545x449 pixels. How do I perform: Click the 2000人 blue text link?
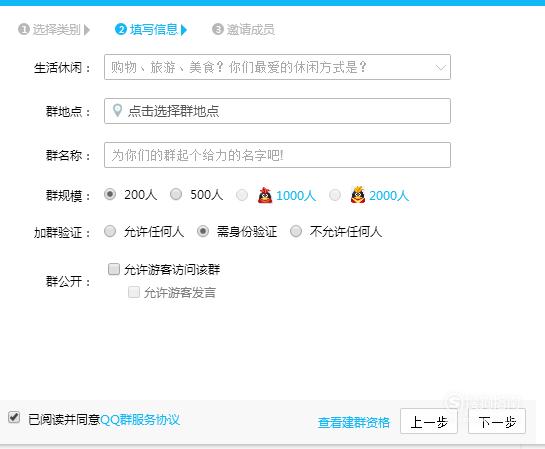(389, 196)
